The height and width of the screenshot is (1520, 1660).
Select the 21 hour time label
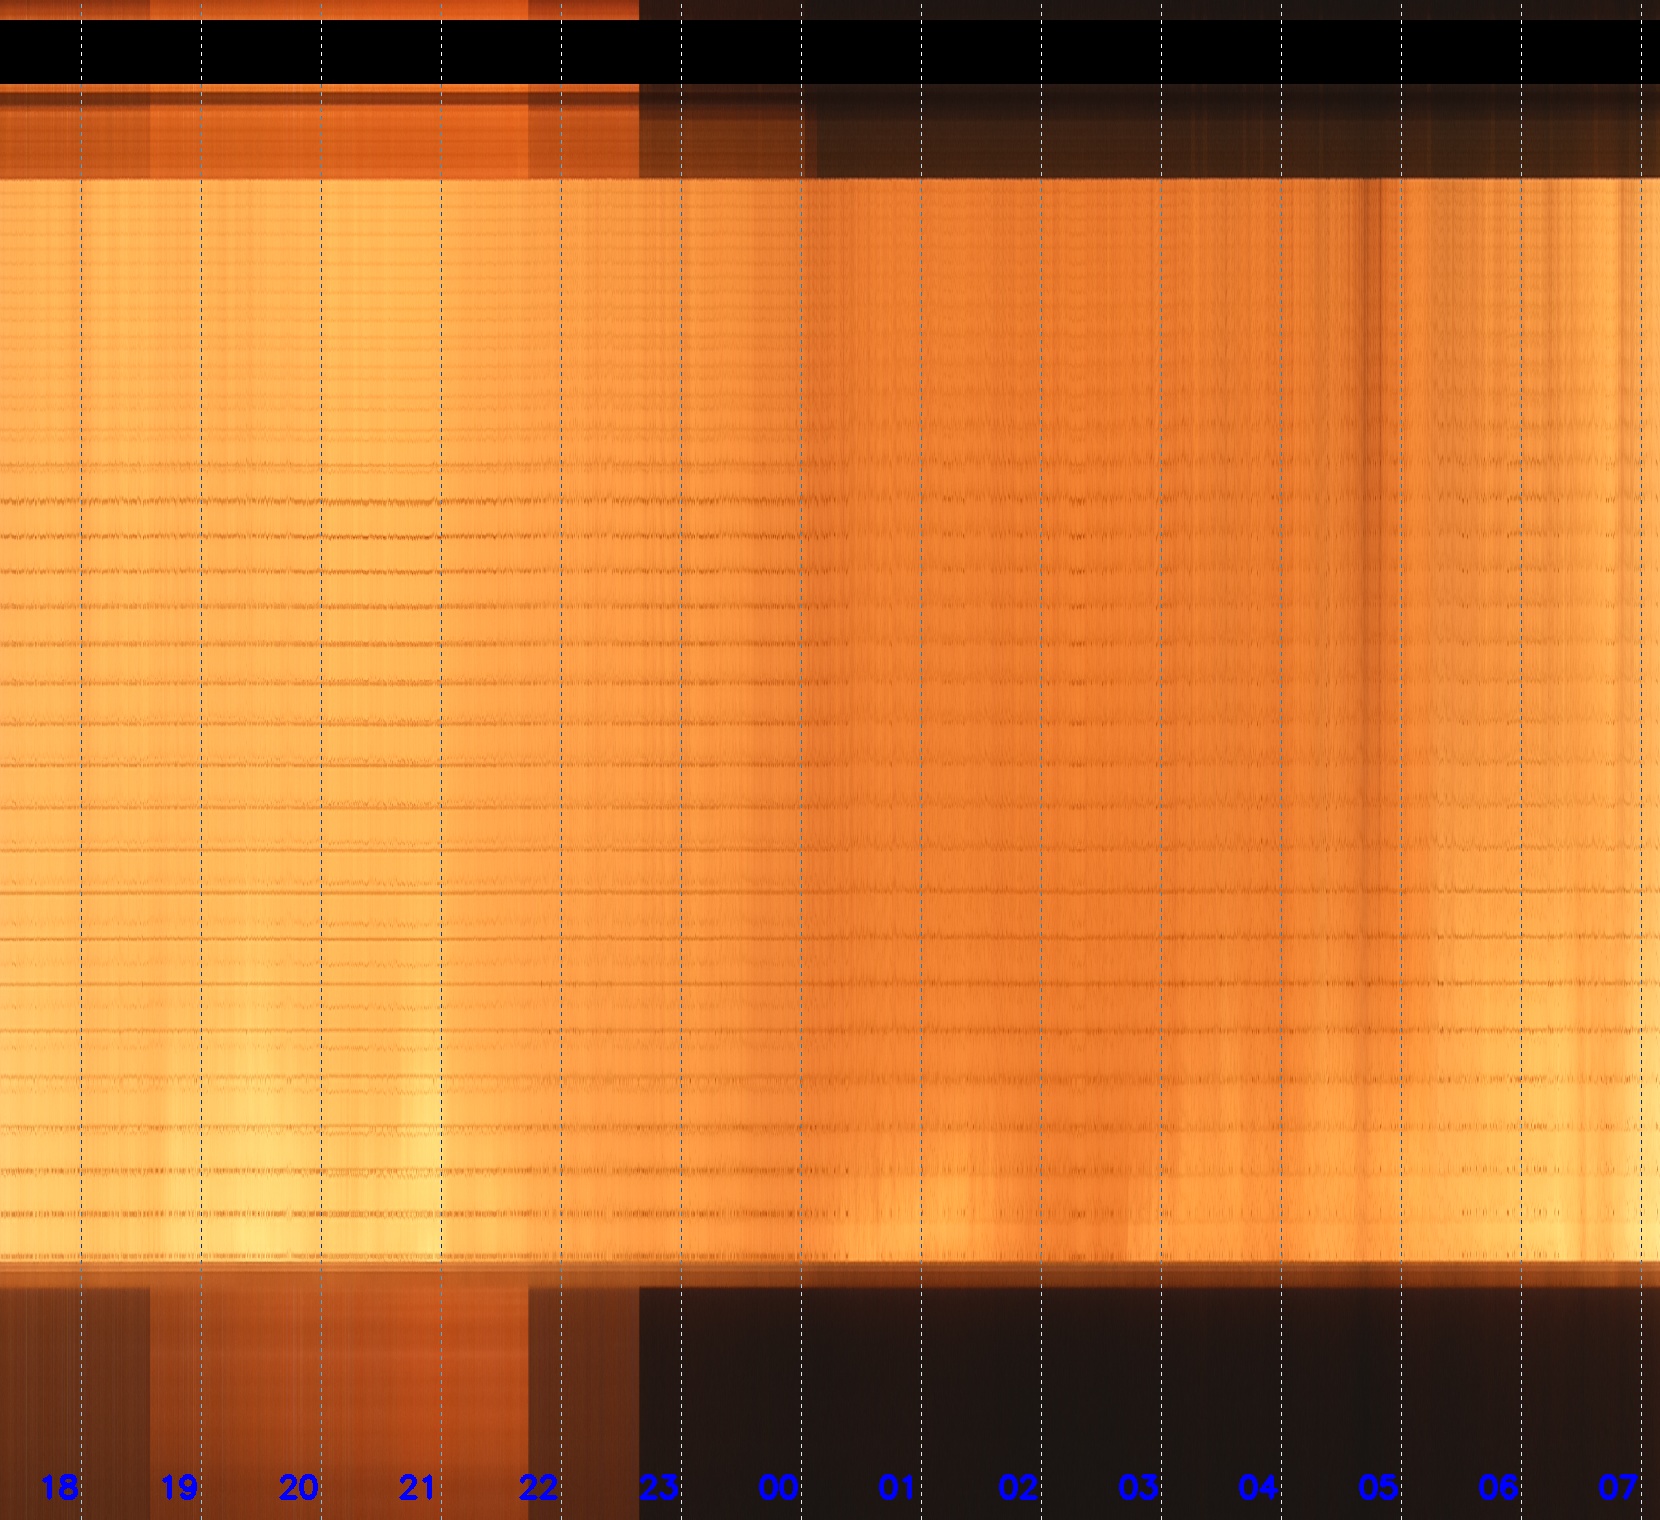click(x=418, y=1488)
